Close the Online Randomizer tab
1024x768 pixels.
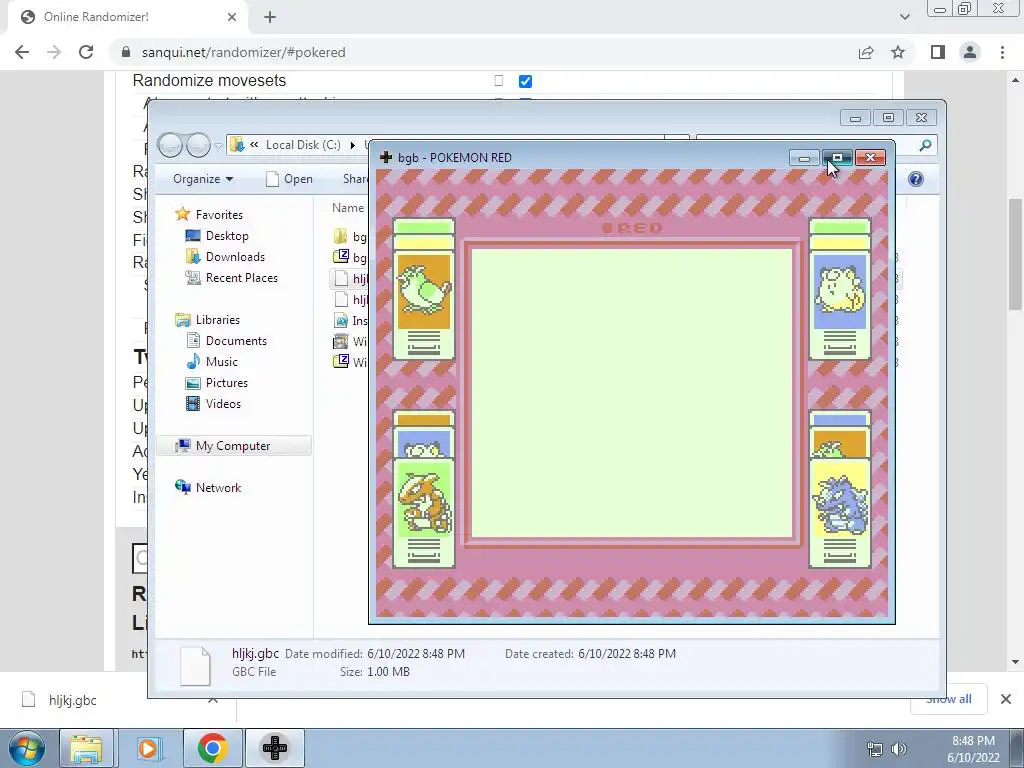[x=232, y=17]
